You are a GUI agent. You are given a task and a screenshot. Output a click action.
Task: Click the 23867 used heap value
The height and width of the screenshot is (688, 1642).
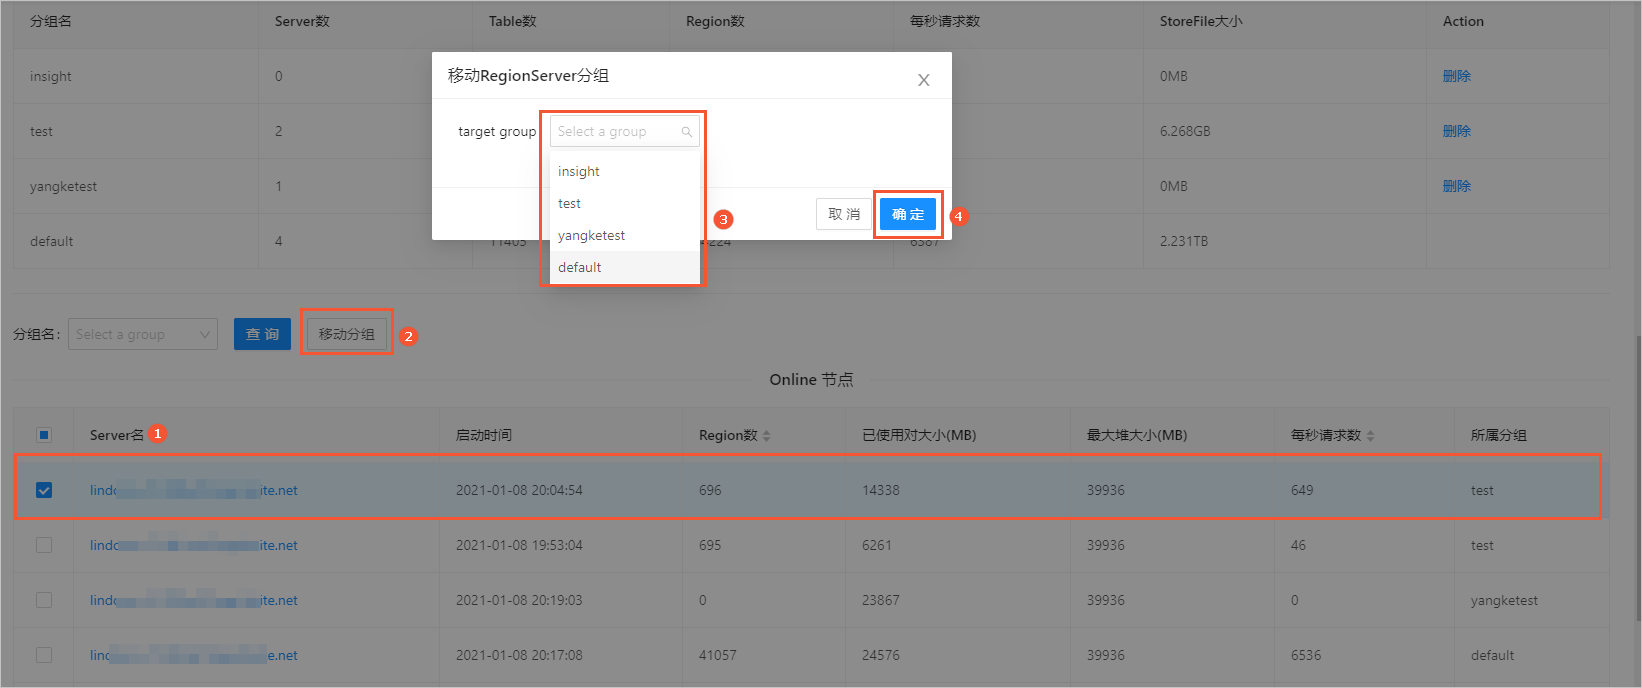coord(881,600)
